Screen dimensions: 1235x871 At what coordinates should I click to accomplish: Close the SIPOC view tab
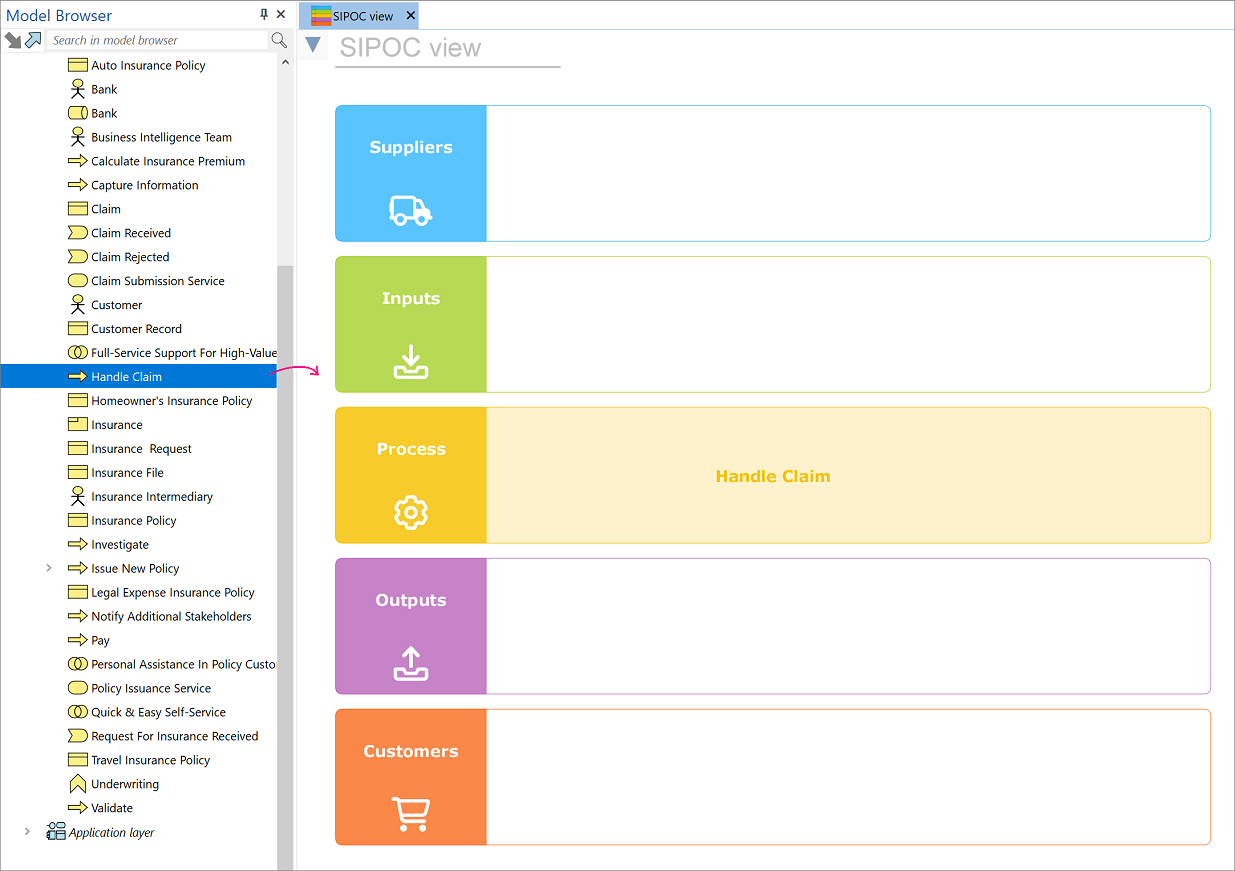tap(410, 16)
